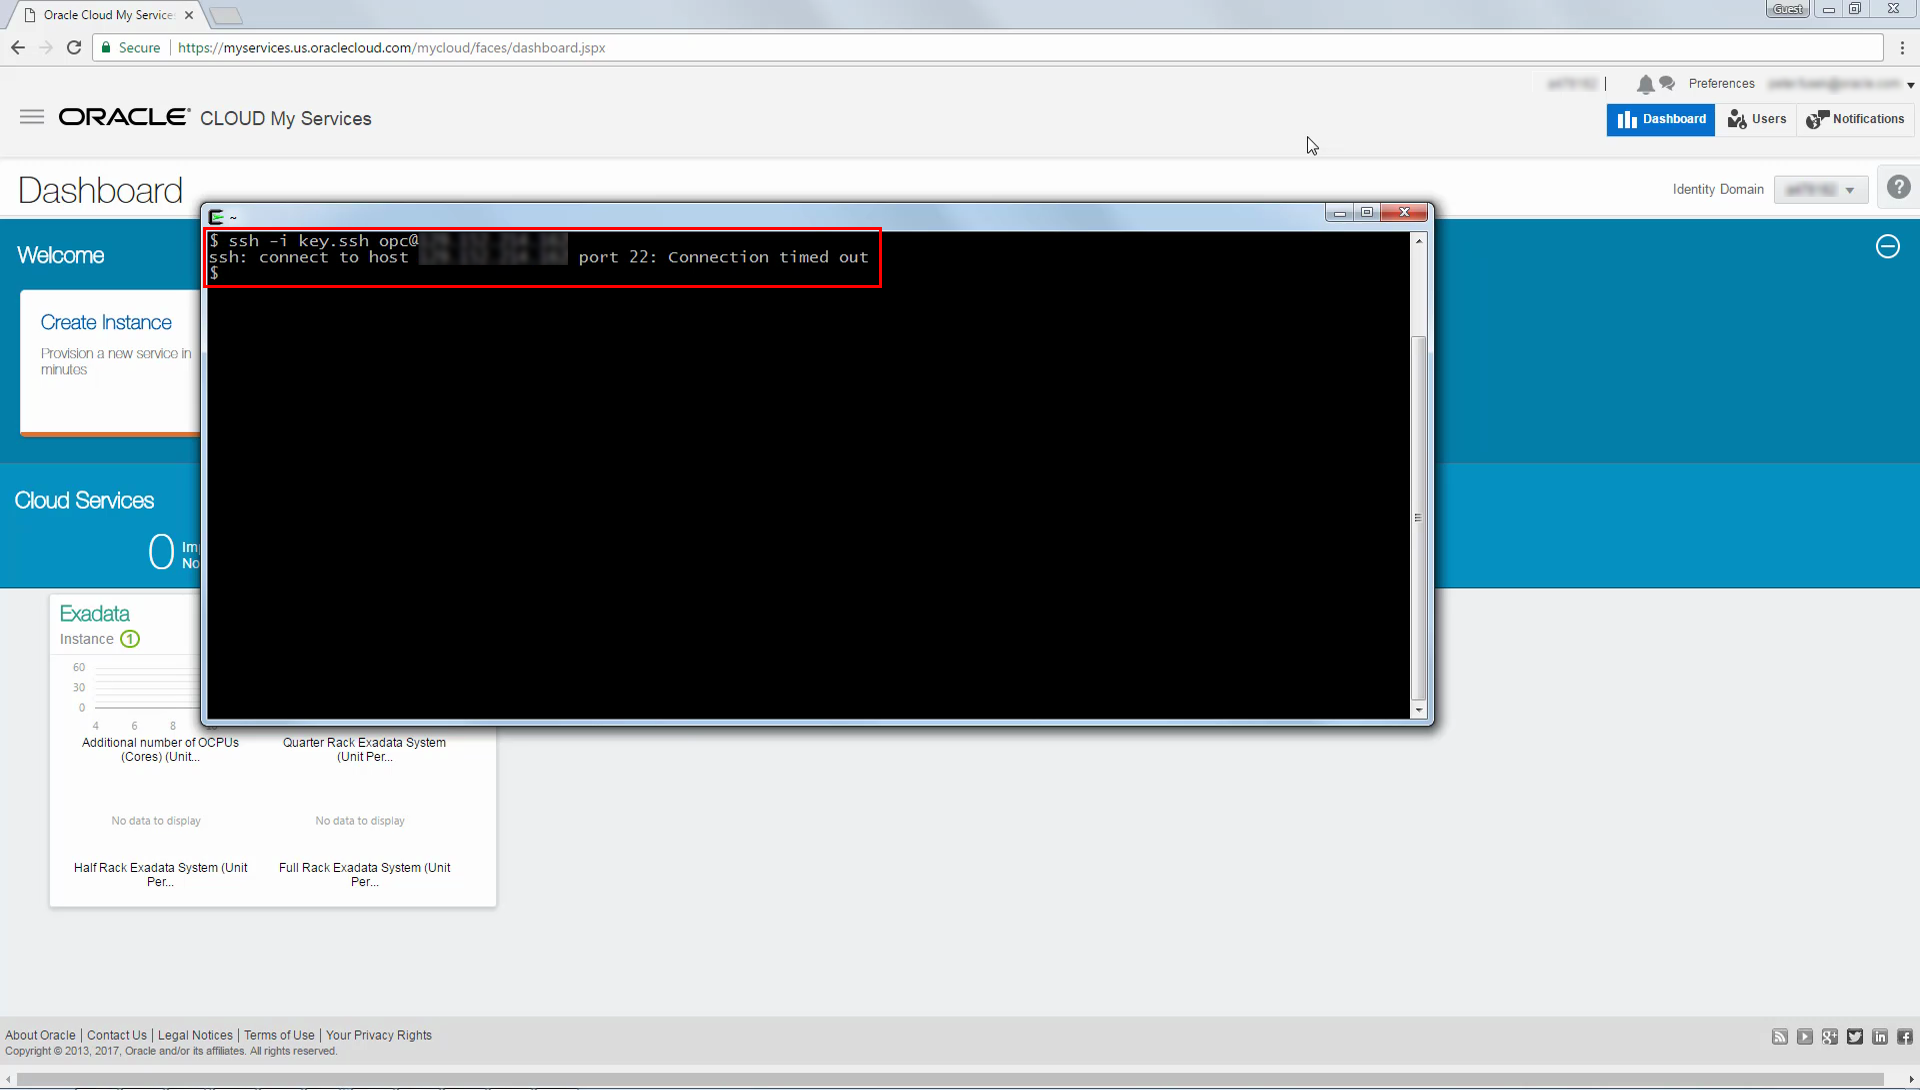Minimize the terminal window
Viewport: 1920px width, 1090px height.
1340,212
